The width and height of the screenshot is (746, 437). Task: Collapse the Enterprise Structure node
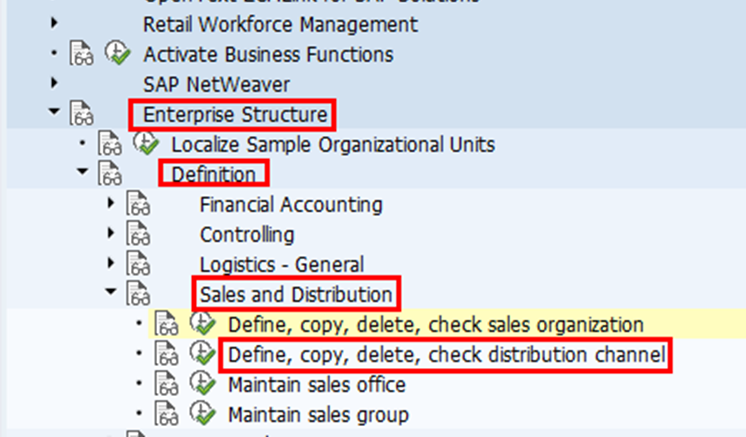pos(54,115)
